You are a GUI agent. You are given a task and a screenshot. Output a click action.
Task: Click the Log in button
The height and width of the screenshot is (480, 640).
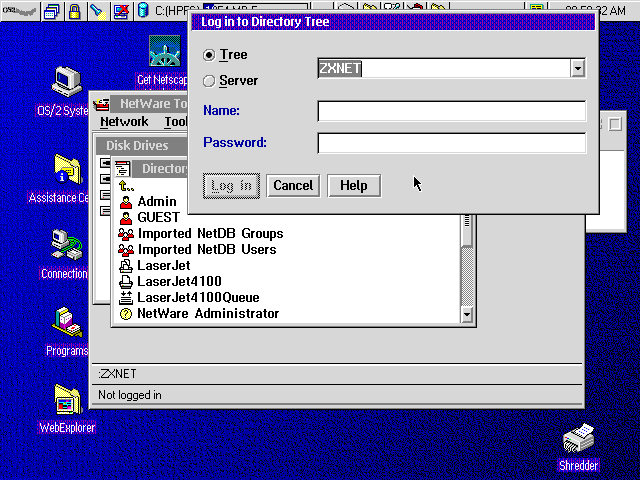[231, 186]
